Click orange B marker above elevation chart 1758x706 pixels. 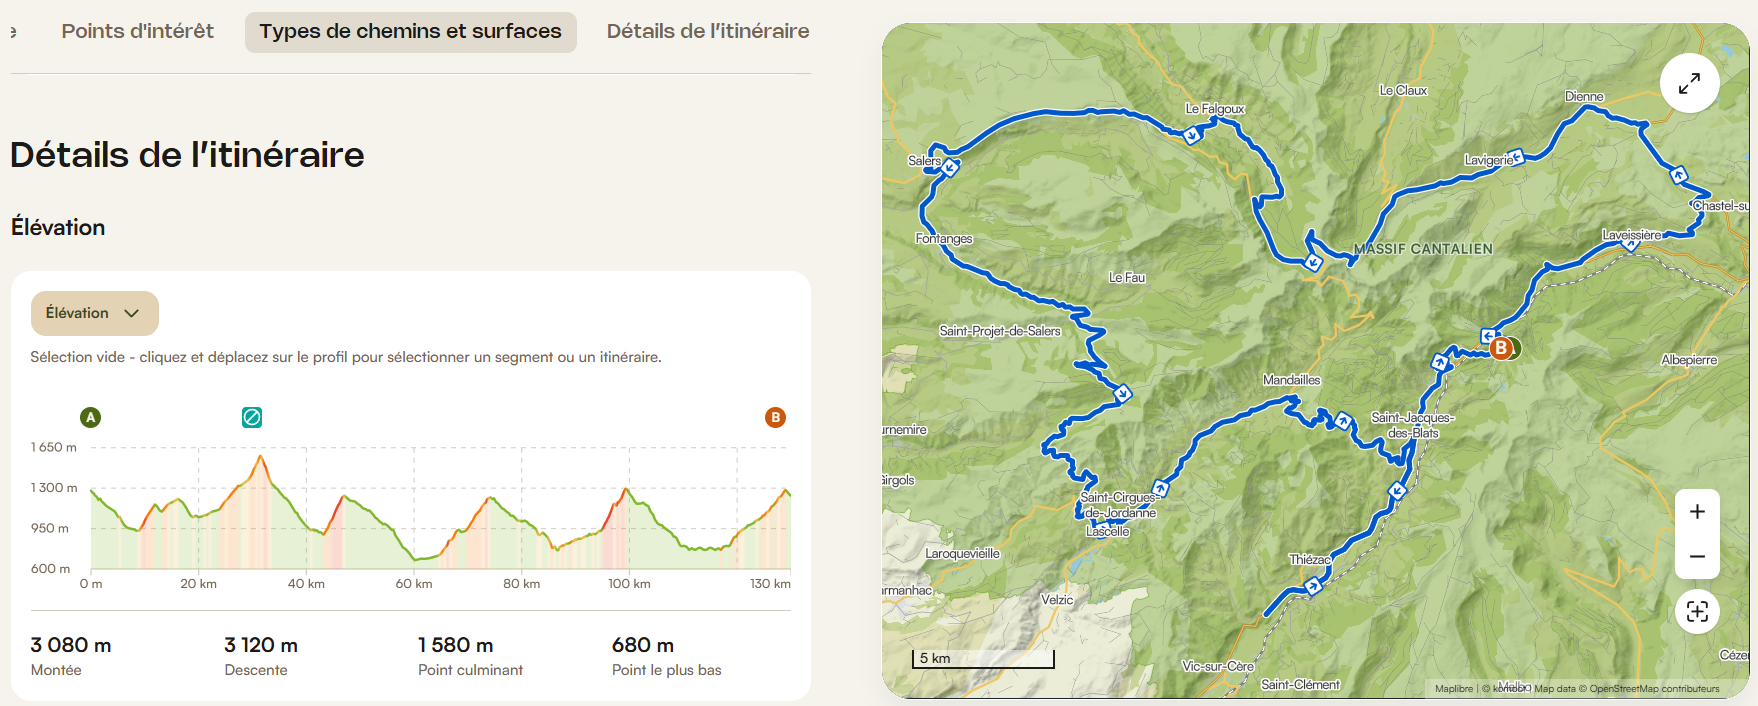[775, 417]
